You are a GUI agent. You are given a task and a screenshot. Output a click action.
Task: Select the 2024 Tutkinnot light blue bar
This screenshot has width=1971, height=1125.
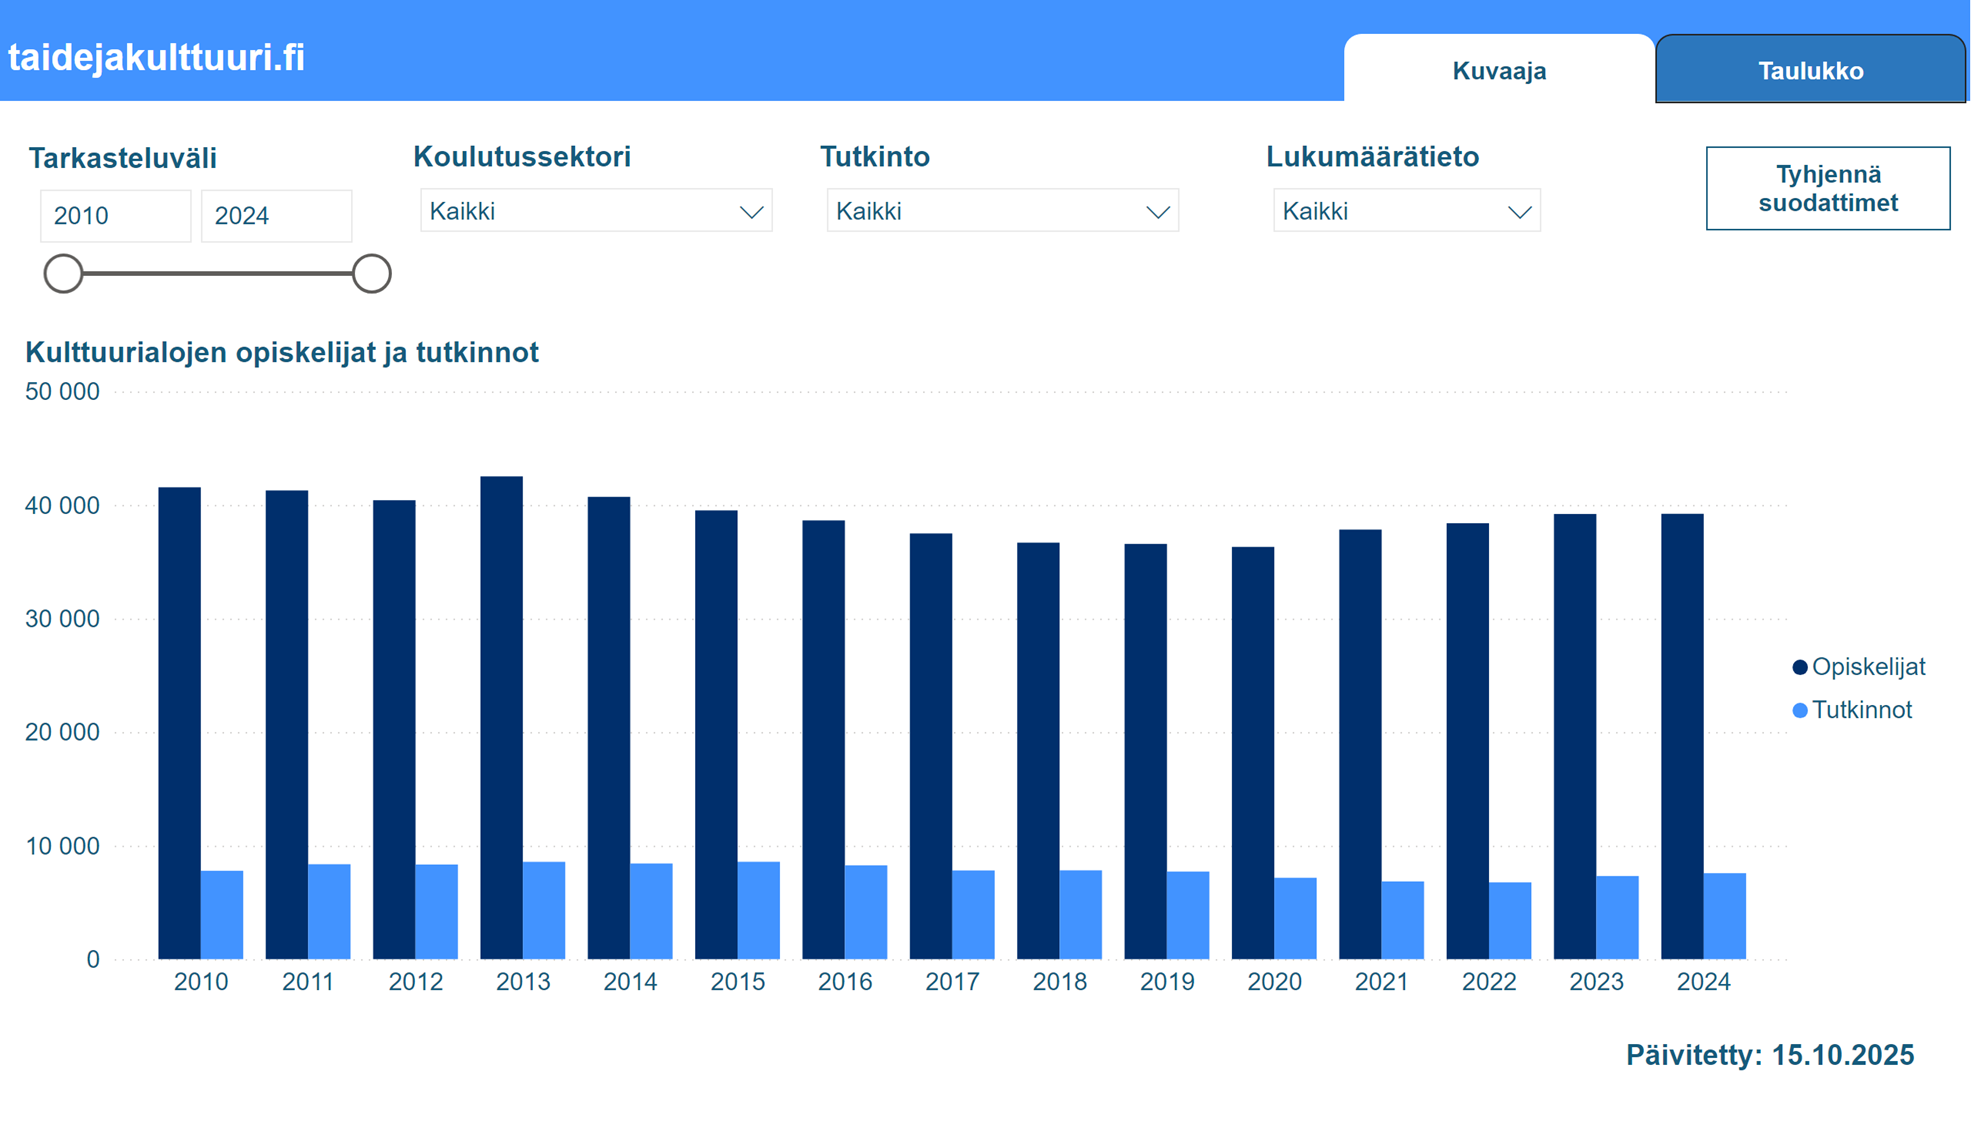click(x=1724, y=916)
